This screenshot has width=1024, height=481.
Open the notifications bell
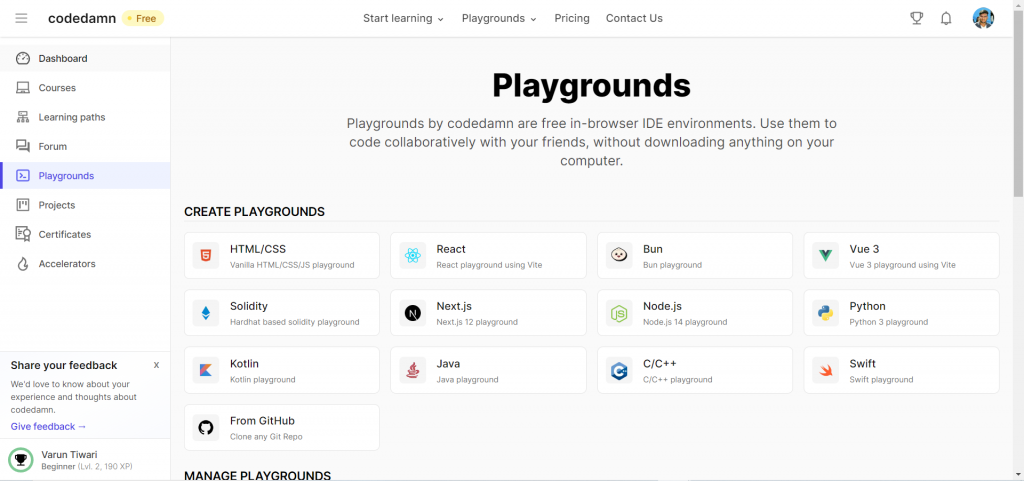[946, 18]
